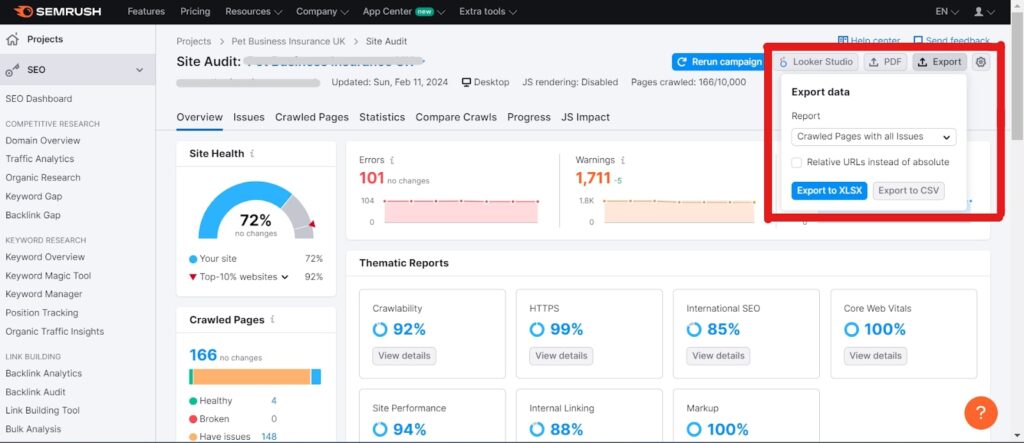The width and height of the screenshot is (1024, 443).
Task: Click the Core Web Vitals ring icon
Action: pos(851,329)
